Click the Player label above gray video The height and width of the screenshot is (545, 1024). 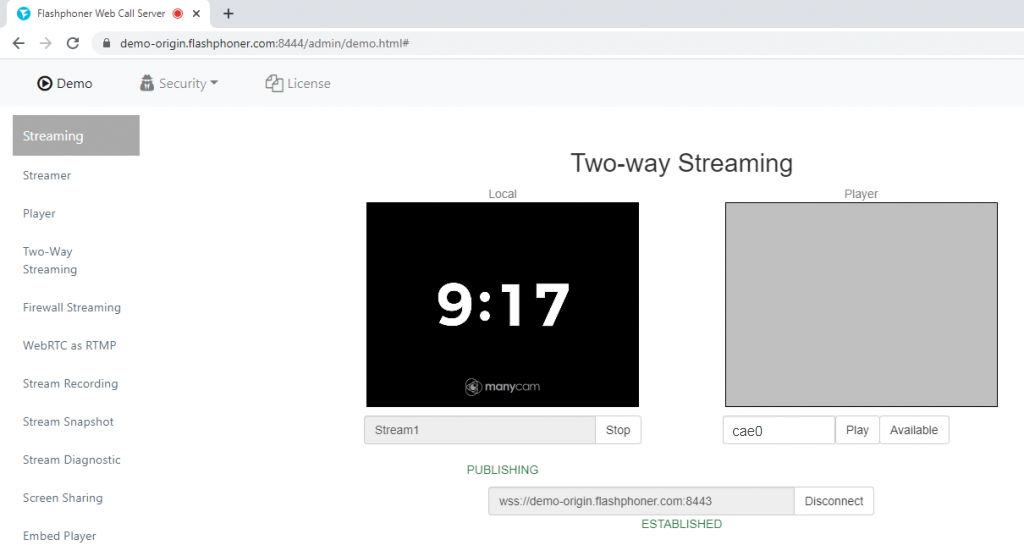[x=861, y=194]
